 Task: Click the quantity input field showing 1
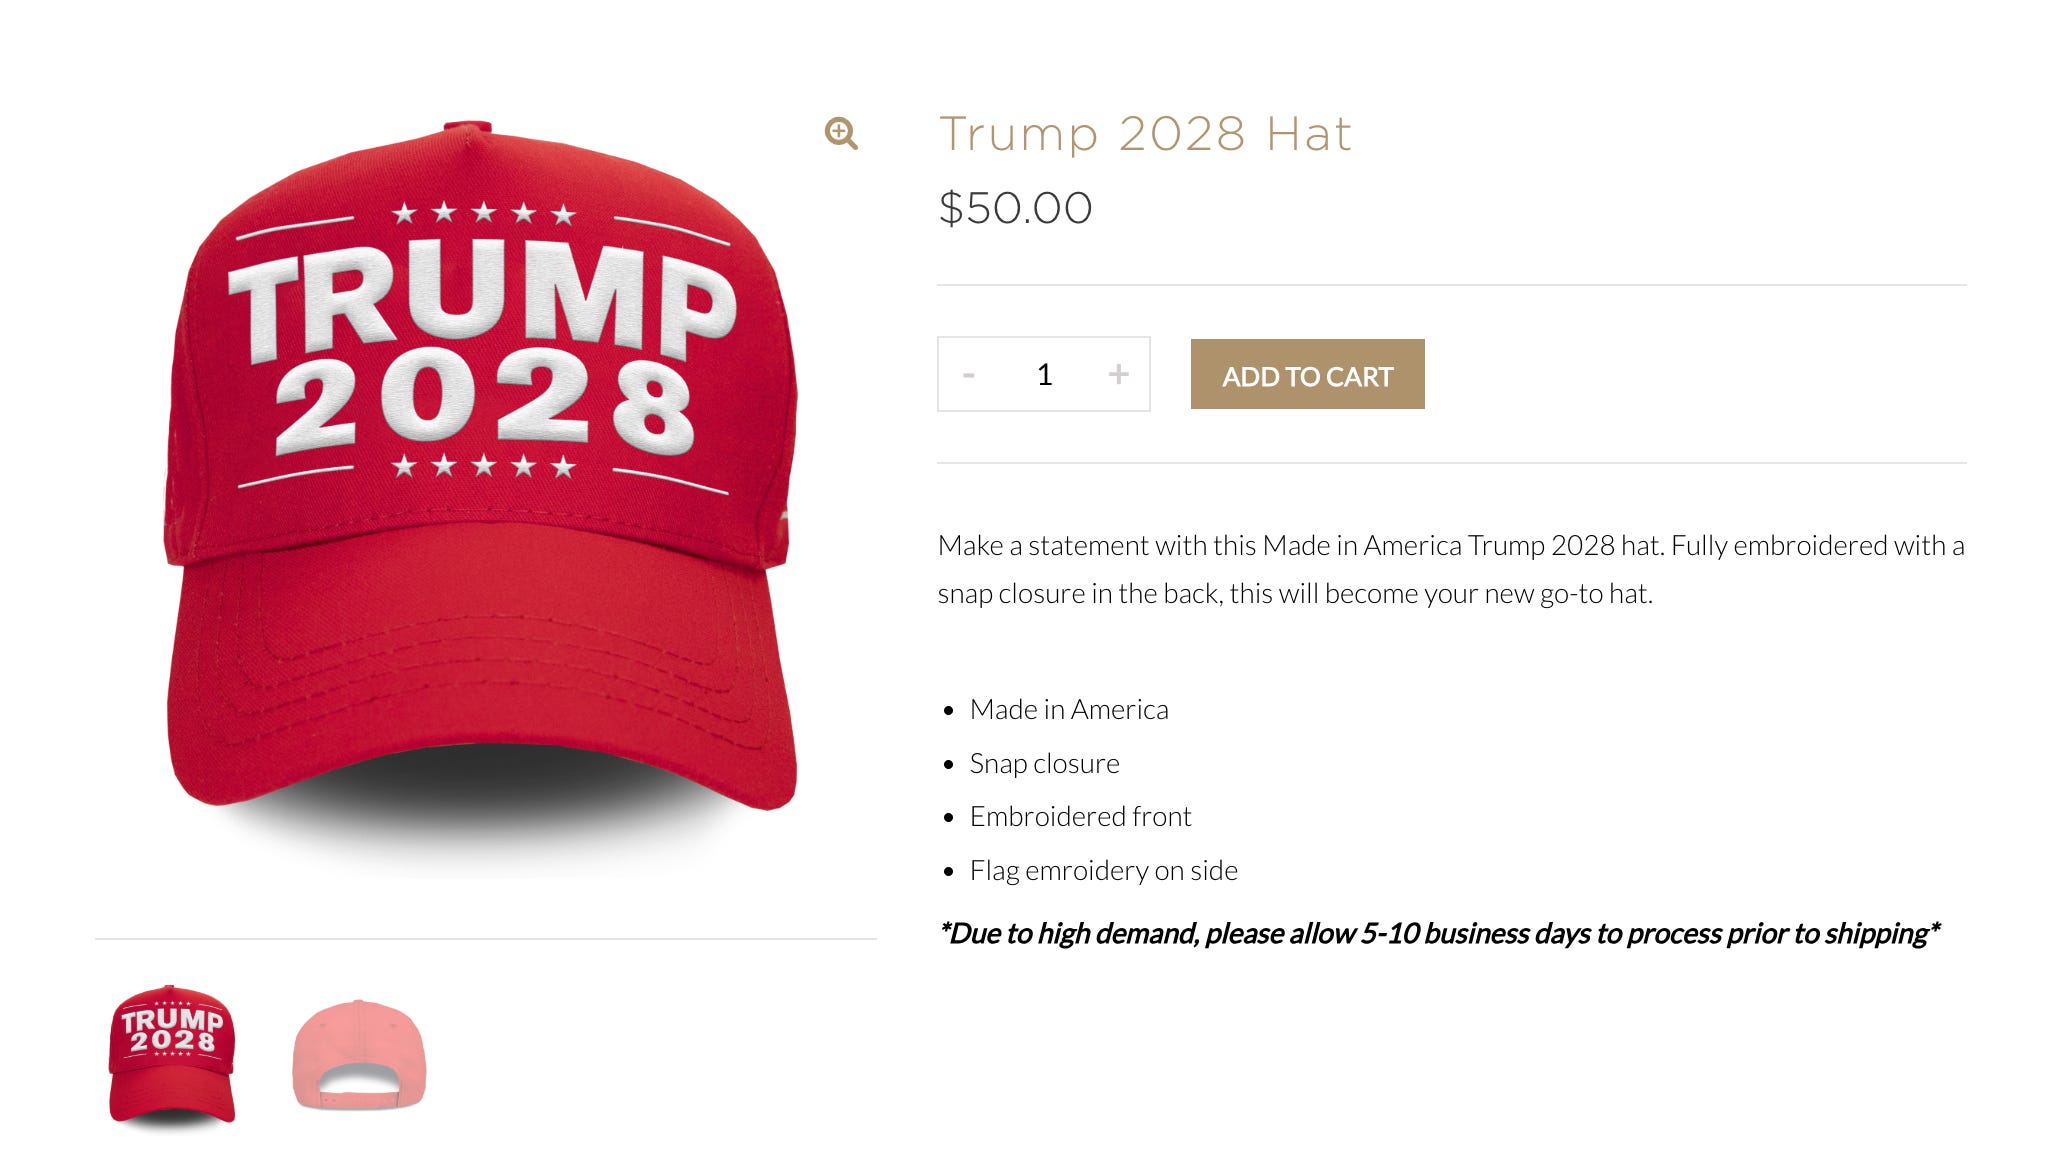pos(1044,375)
